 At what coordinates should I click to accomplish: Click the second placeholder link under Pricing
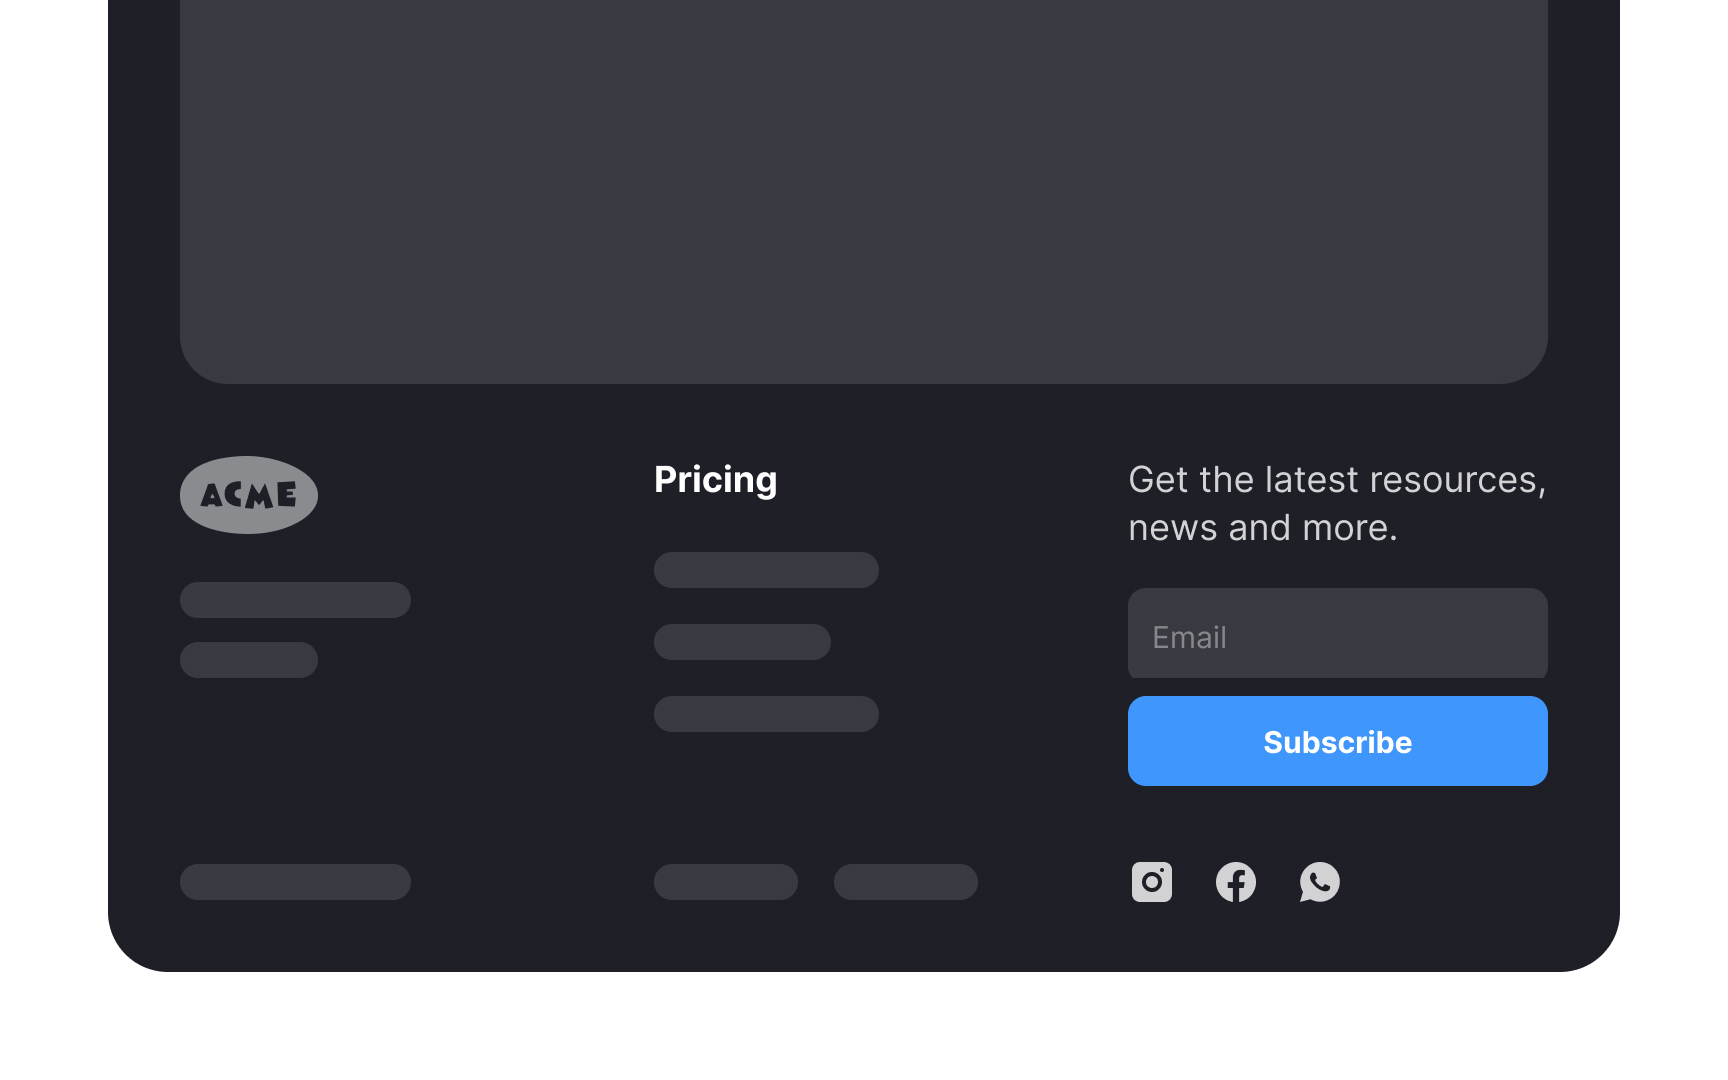[x=741, y=642]
